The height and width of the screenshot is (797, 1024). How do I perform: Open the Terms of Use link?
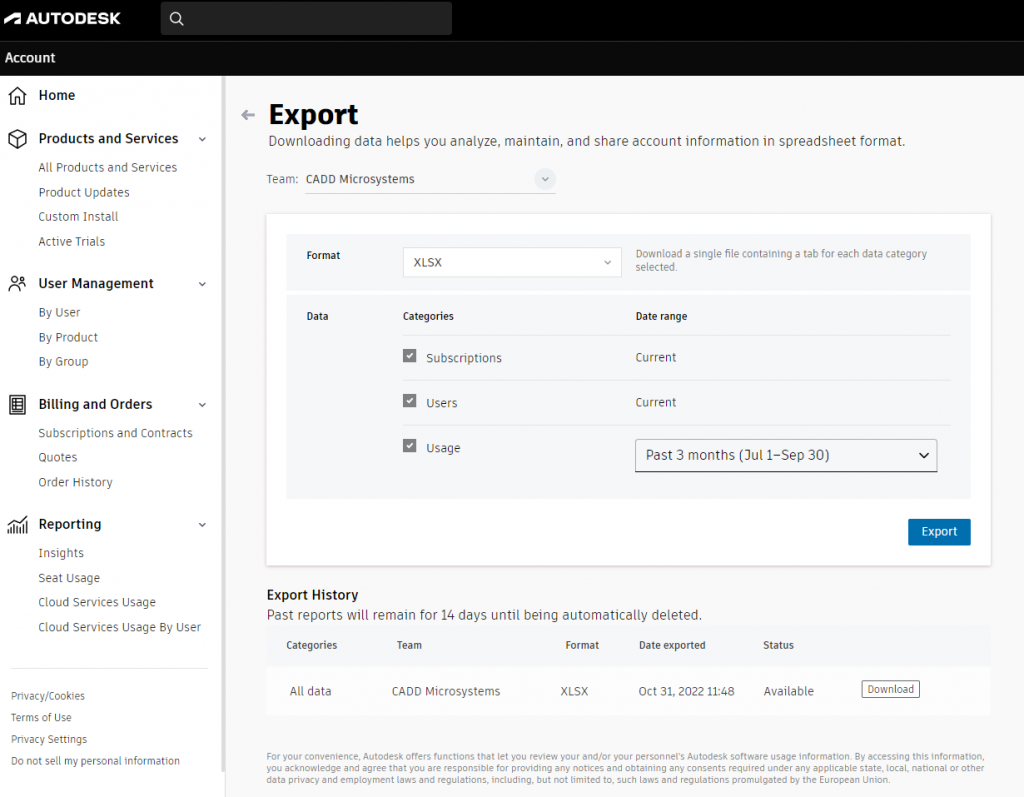[x=41, y=717]
